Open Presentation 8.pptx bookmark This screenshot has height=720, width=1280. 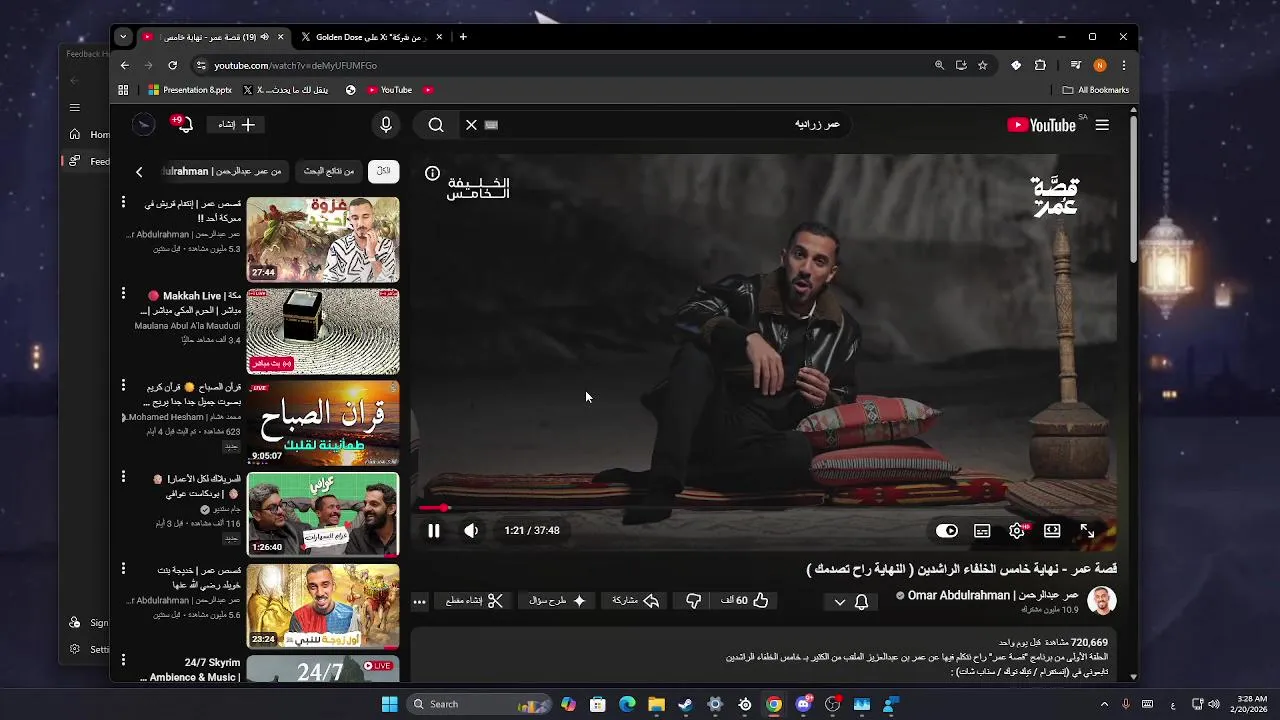[190, 90]
